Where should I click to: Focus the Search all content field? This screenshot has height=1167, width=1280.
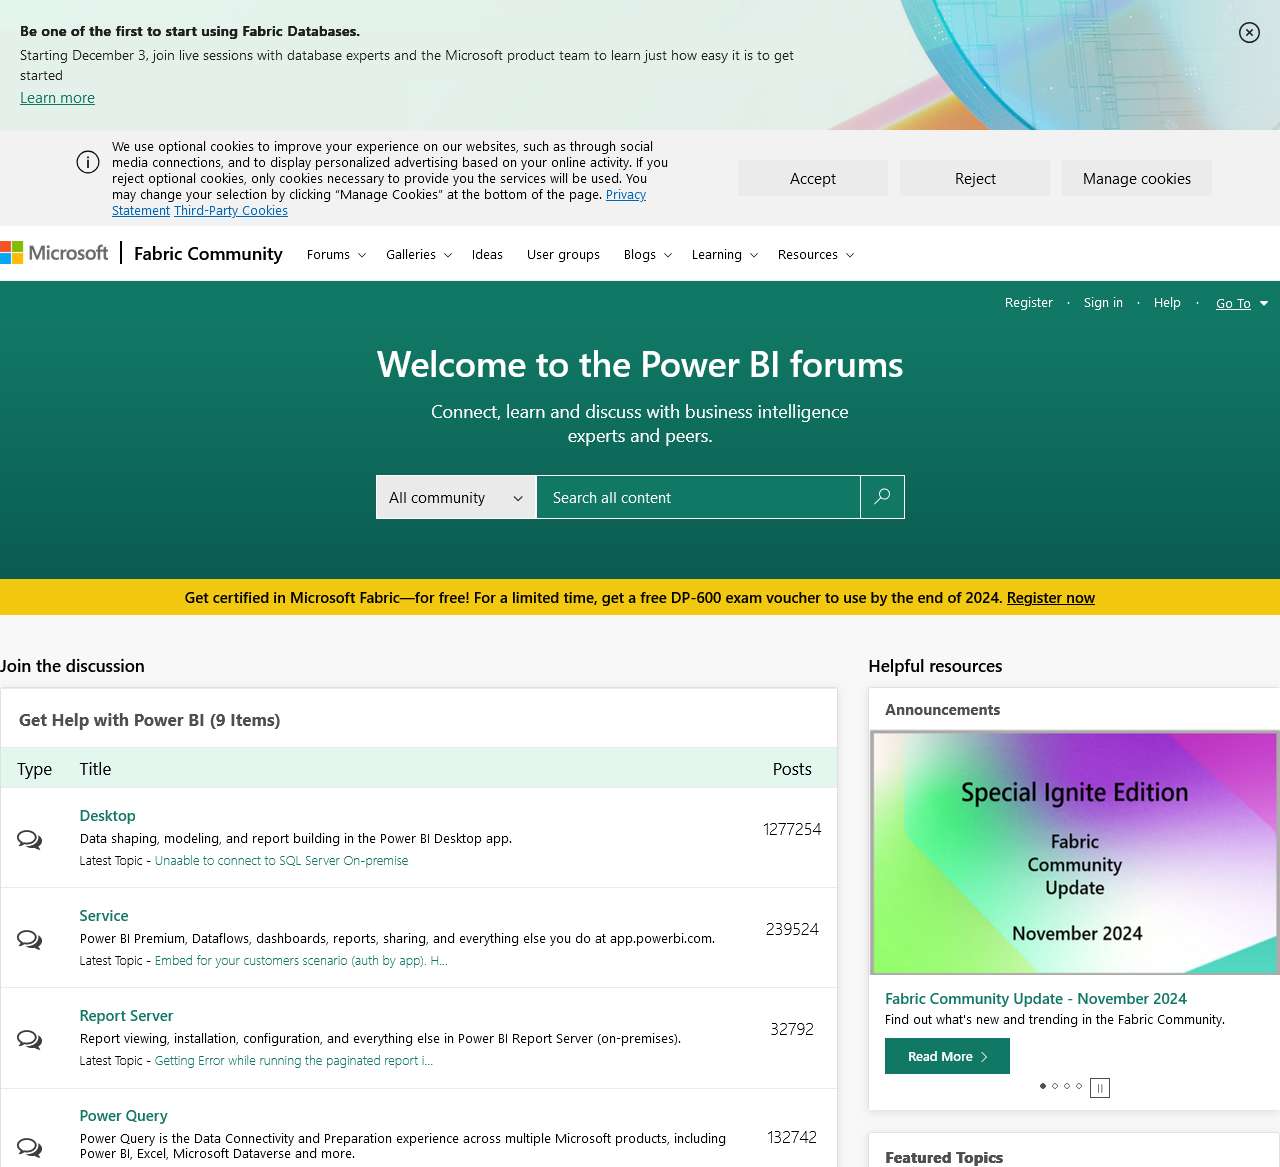click(x=698, y=497)
